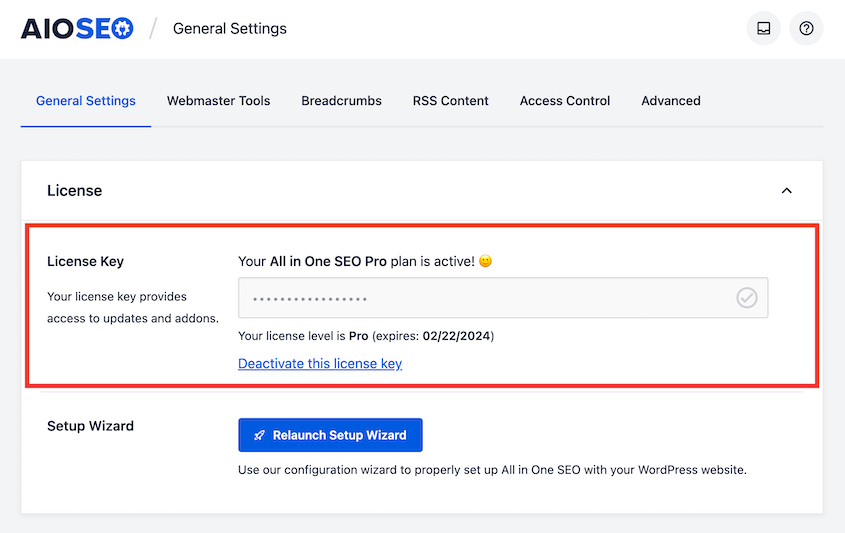
Task: Click the smiley emoji after active message
Action: point(486,261)
